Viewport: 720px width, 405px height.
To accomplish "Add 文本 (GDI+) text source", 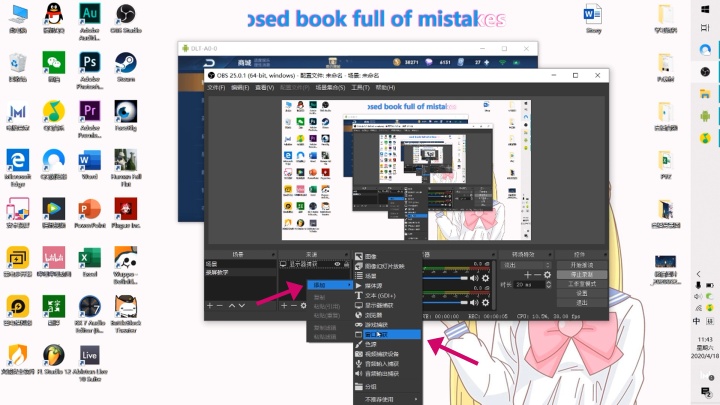I will (x=387, y=296).
